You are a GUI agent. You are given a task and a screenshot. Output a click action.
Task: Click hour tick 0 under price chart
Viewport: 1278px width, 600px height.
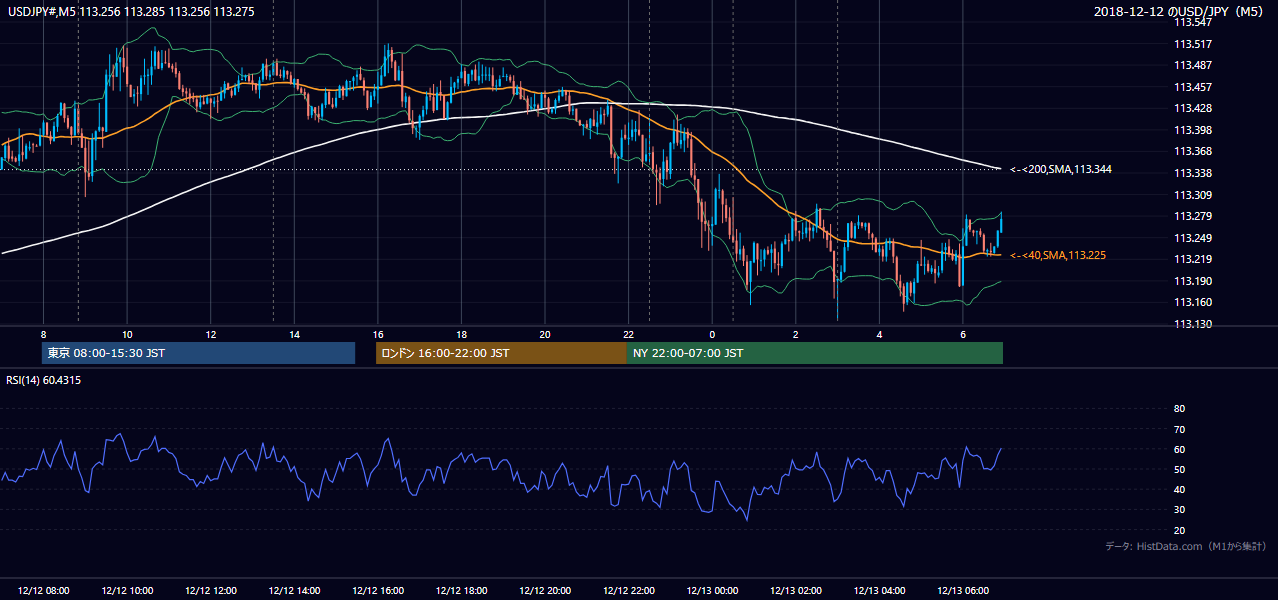point(712,333)
